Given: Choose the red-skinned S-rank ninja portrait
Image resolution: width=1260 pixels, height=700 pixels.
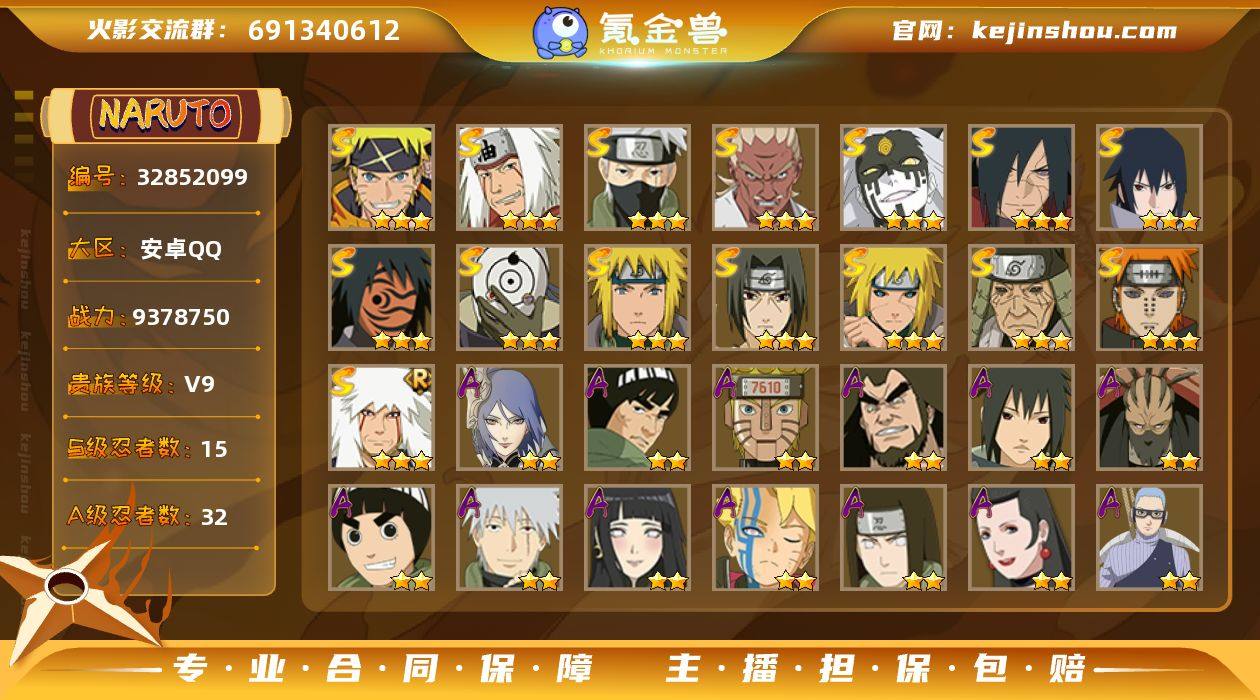Looking at the screenshot, I should (765, 178).
